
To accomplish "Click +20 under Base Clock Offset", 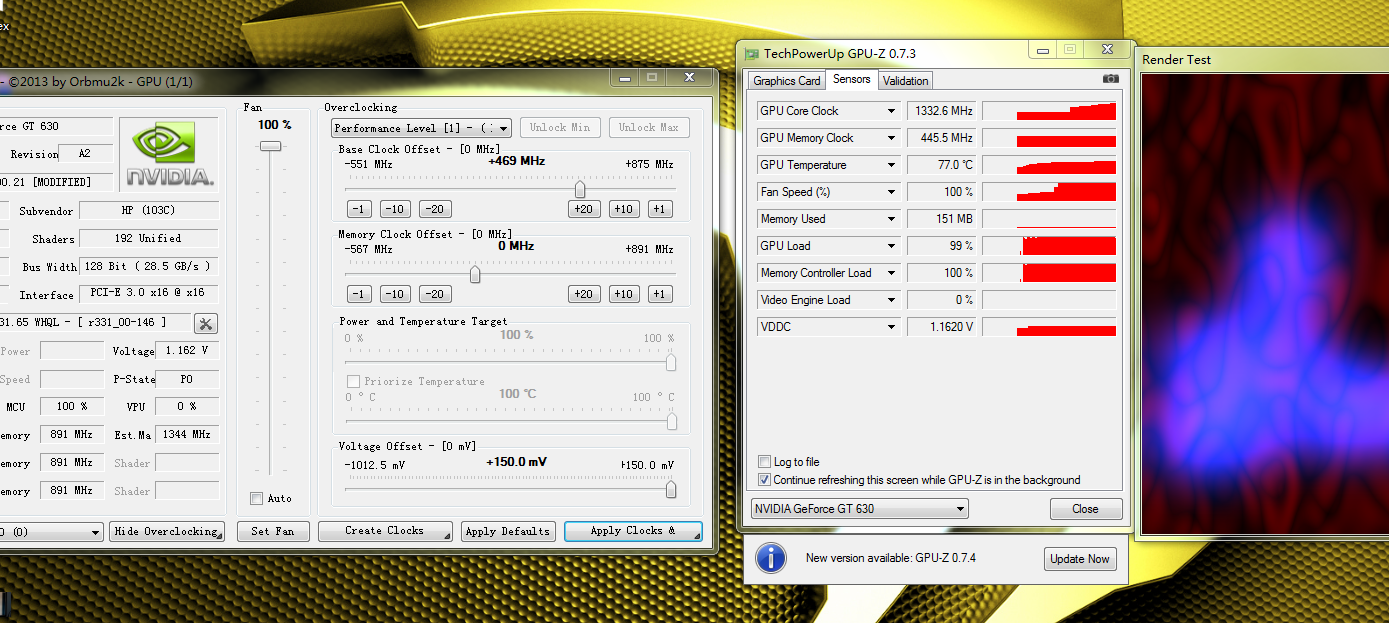I will 584,209.
